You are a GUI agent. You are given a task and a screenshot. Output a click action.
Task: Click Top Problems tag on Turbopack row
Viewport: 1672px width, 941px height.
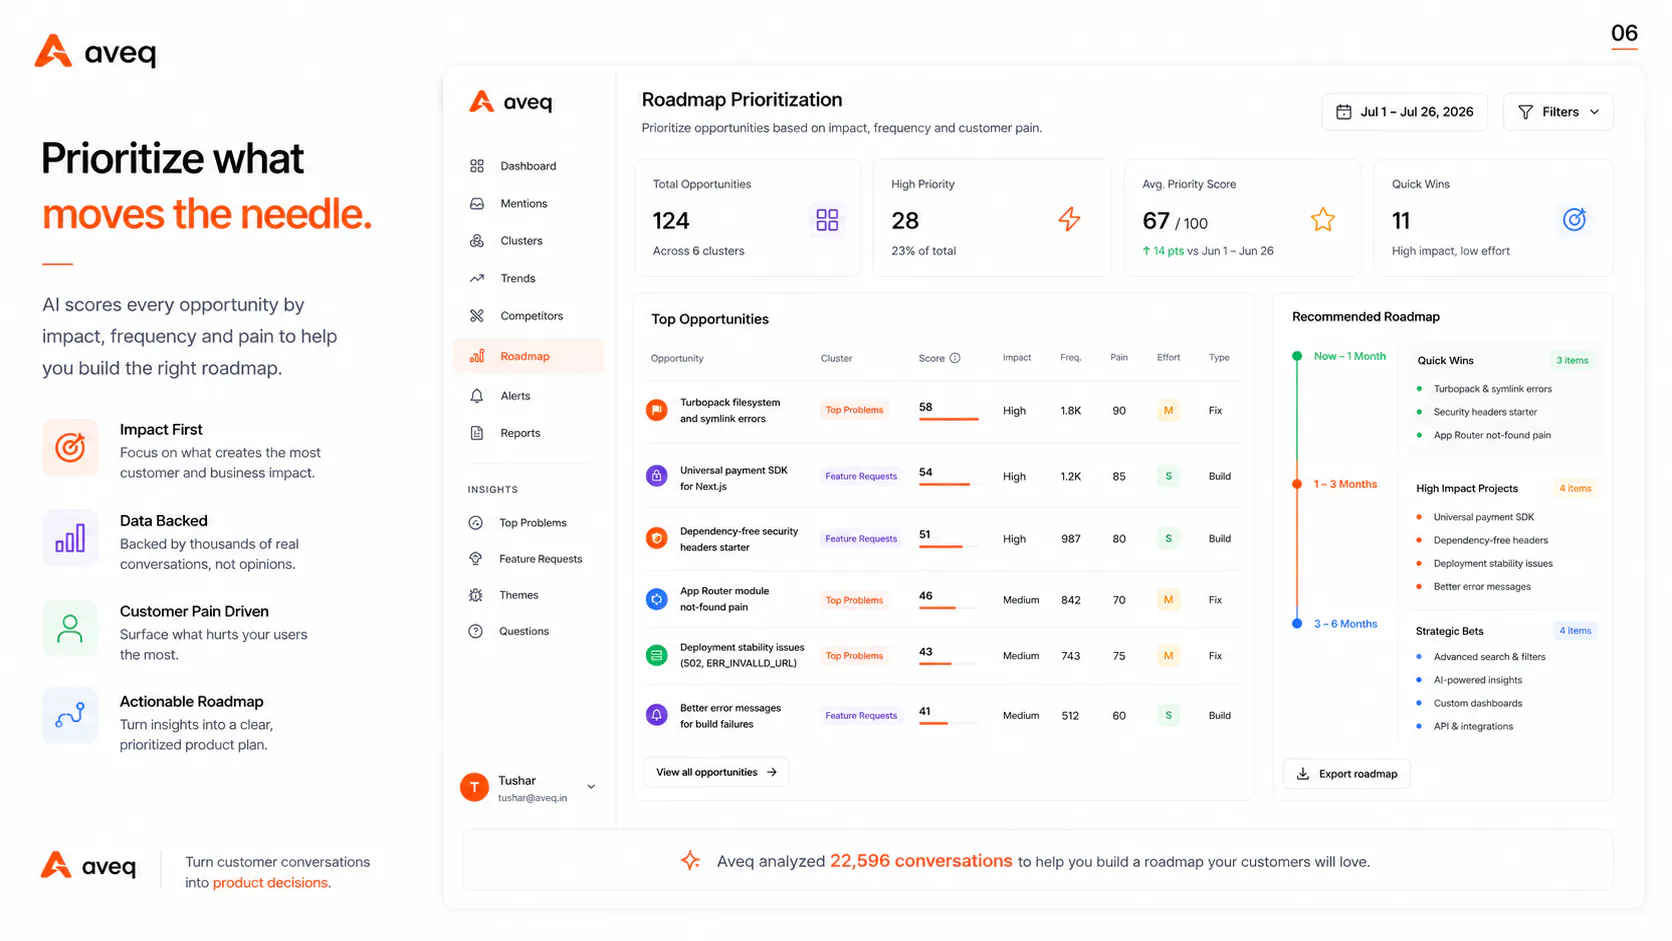tap(854, 410)
